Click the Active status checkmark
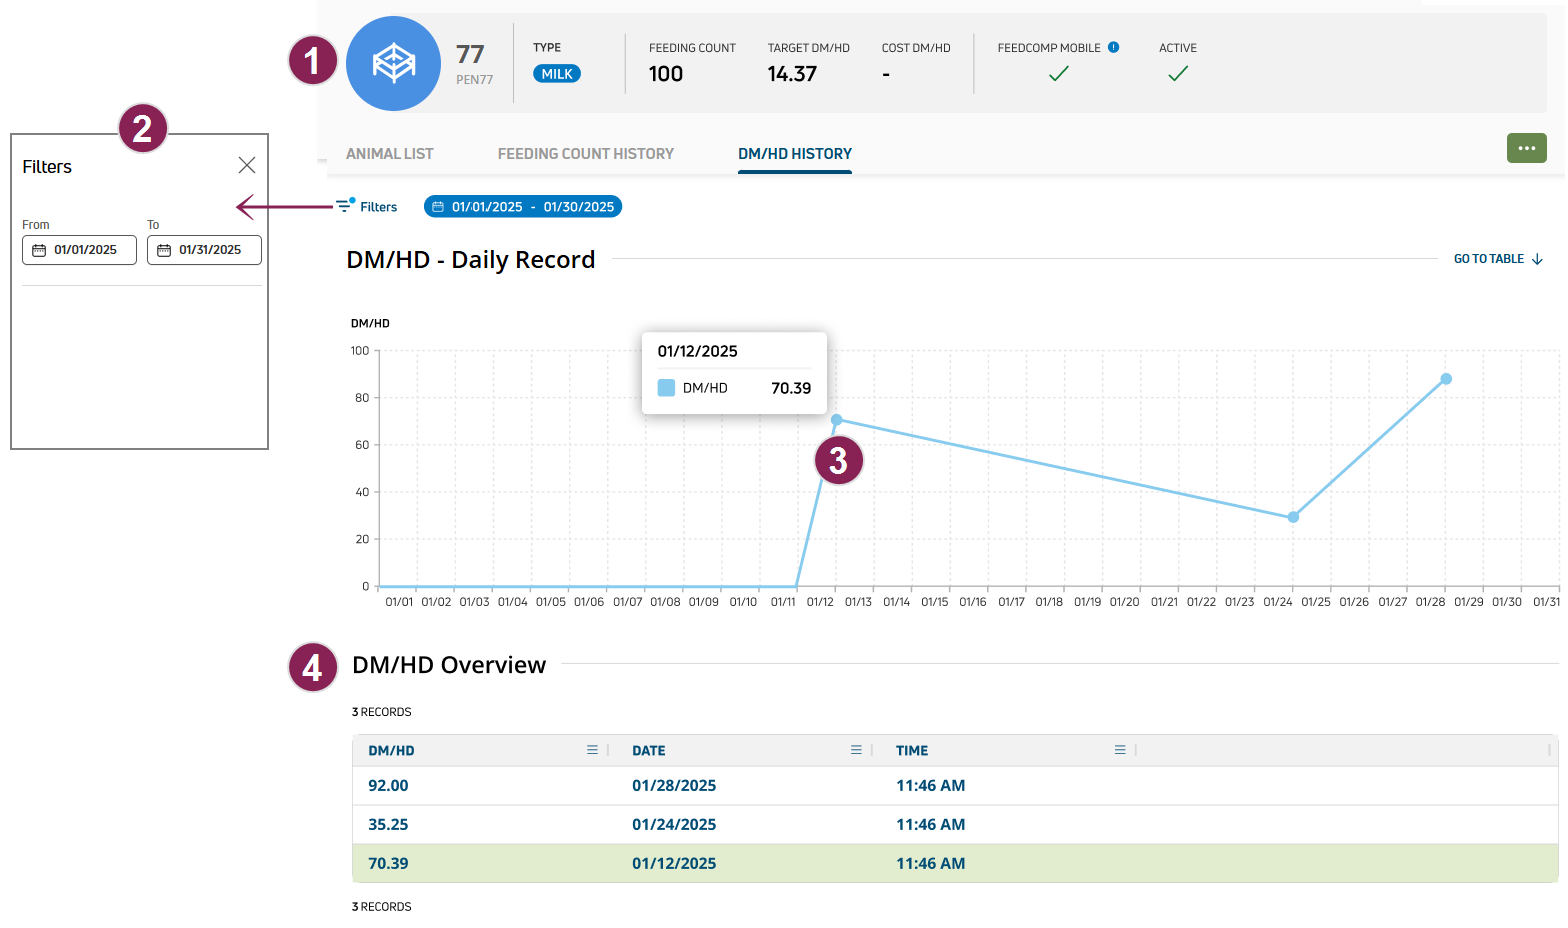 [x=1178, y=73]
